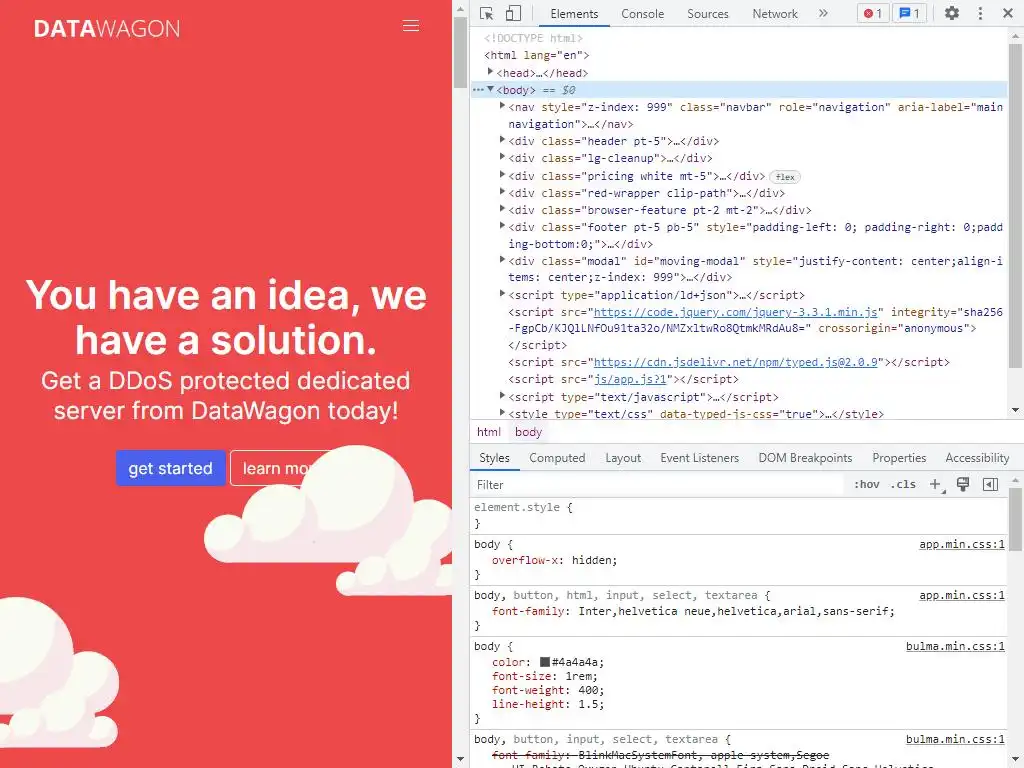Open the DOM Breakpoints tab
Viewport: 1024px width, 768px height.
(x=805, y=458)
